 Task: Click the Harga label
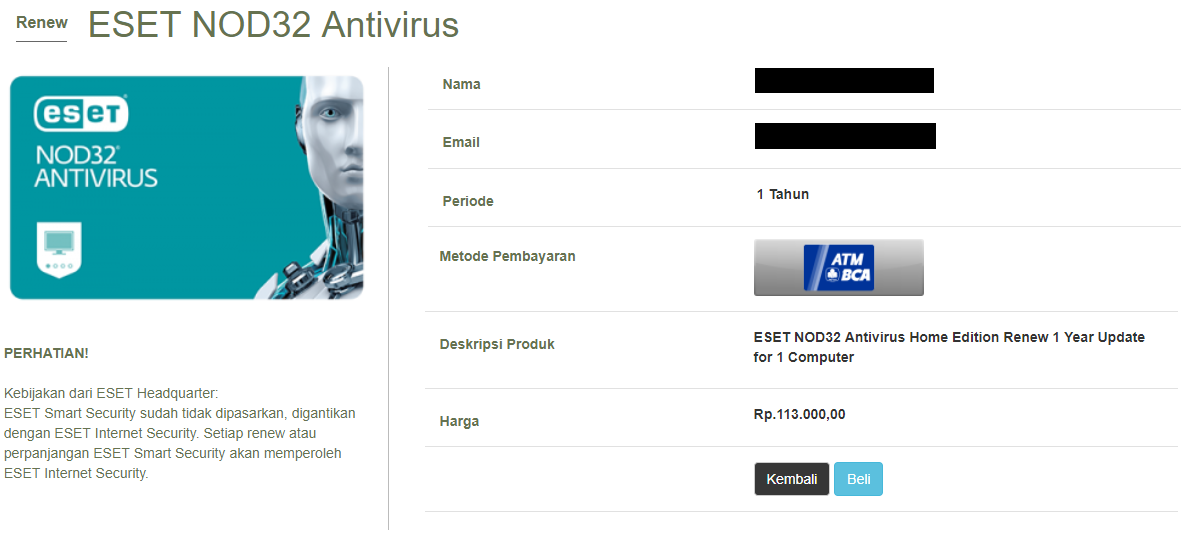pos(460,421)
